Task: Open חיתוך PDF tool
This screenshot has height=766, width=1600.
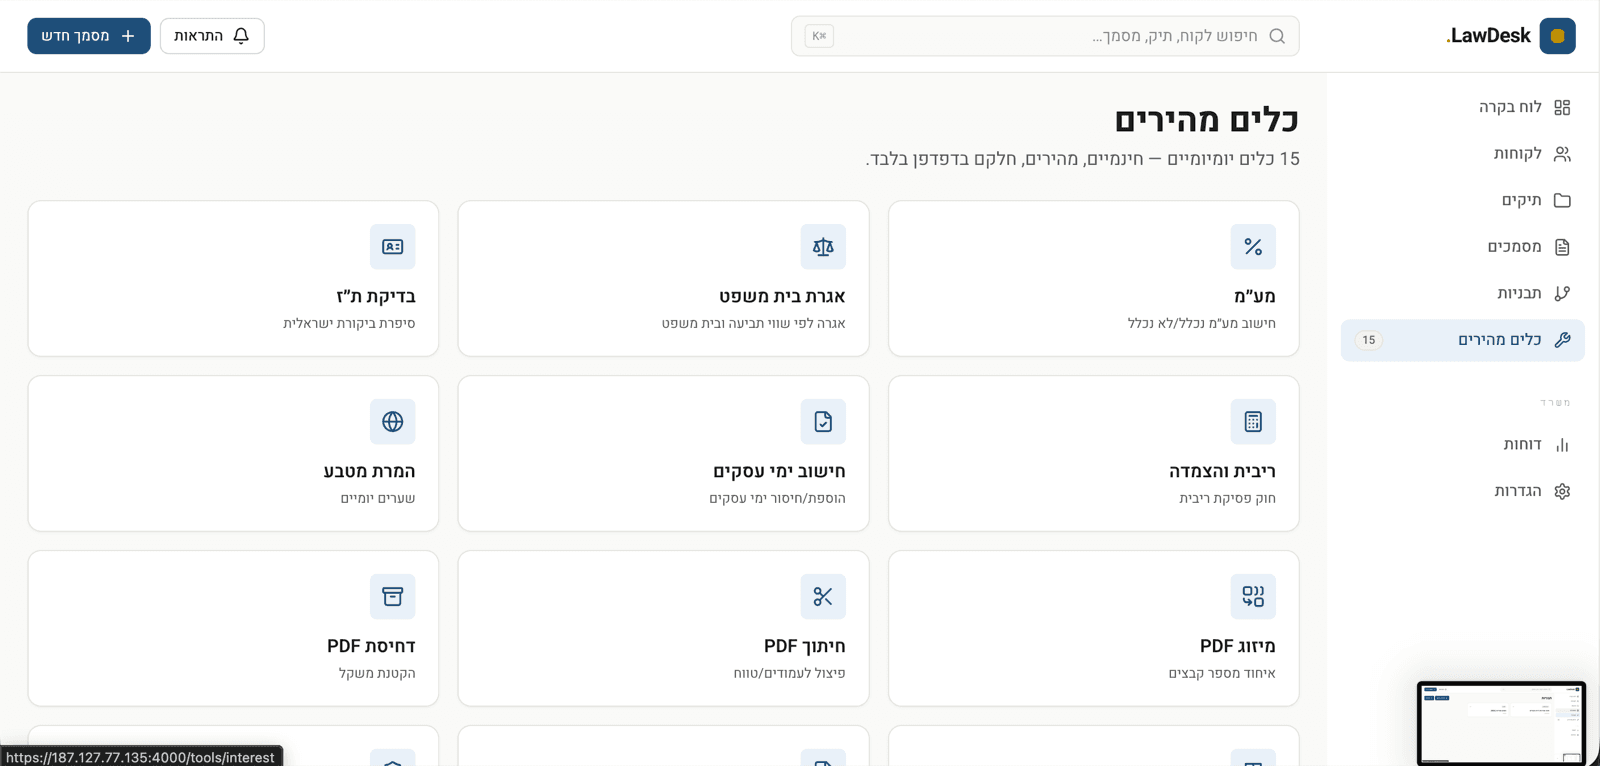Action: click(x=805, y=646)
